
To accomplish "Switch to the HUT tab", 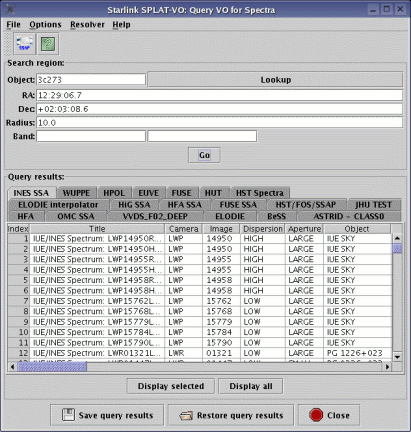I will 213,193.
